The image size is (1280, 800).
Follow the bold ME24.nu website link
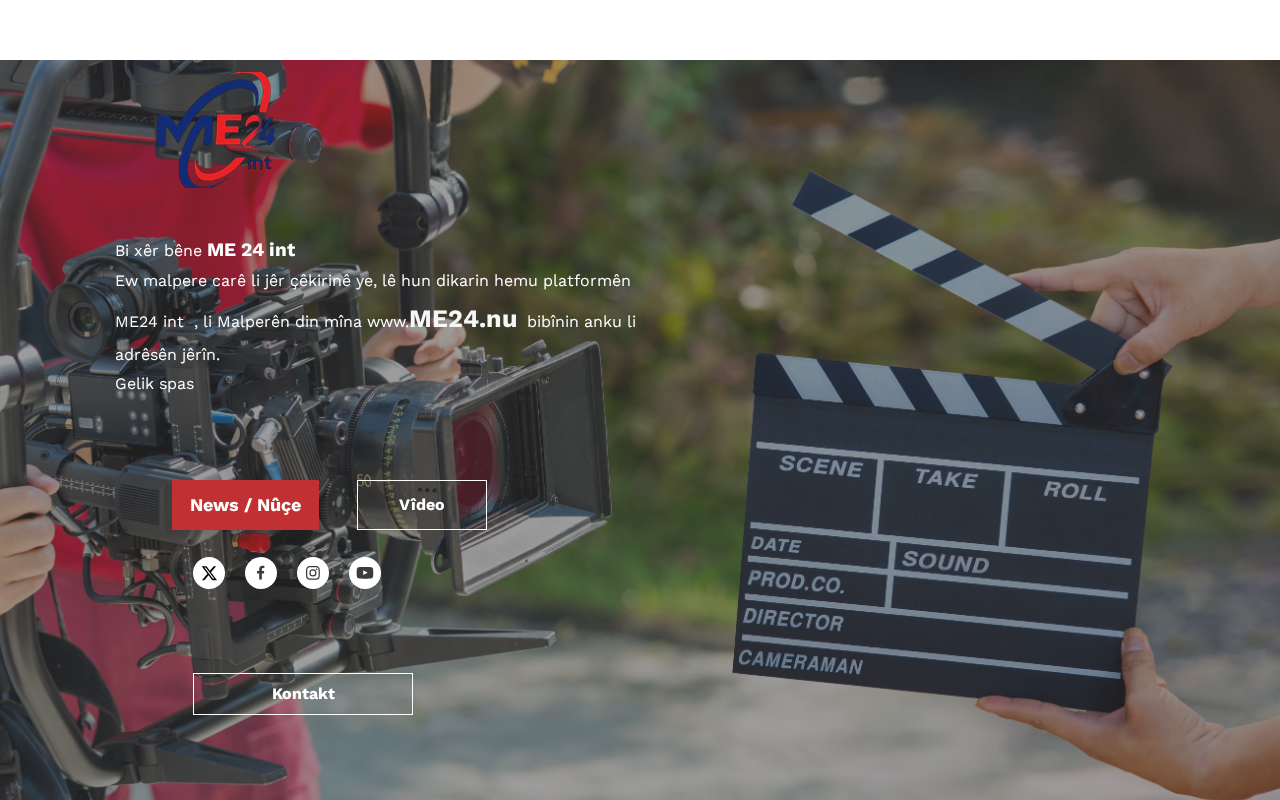click(x=463, y=320)
